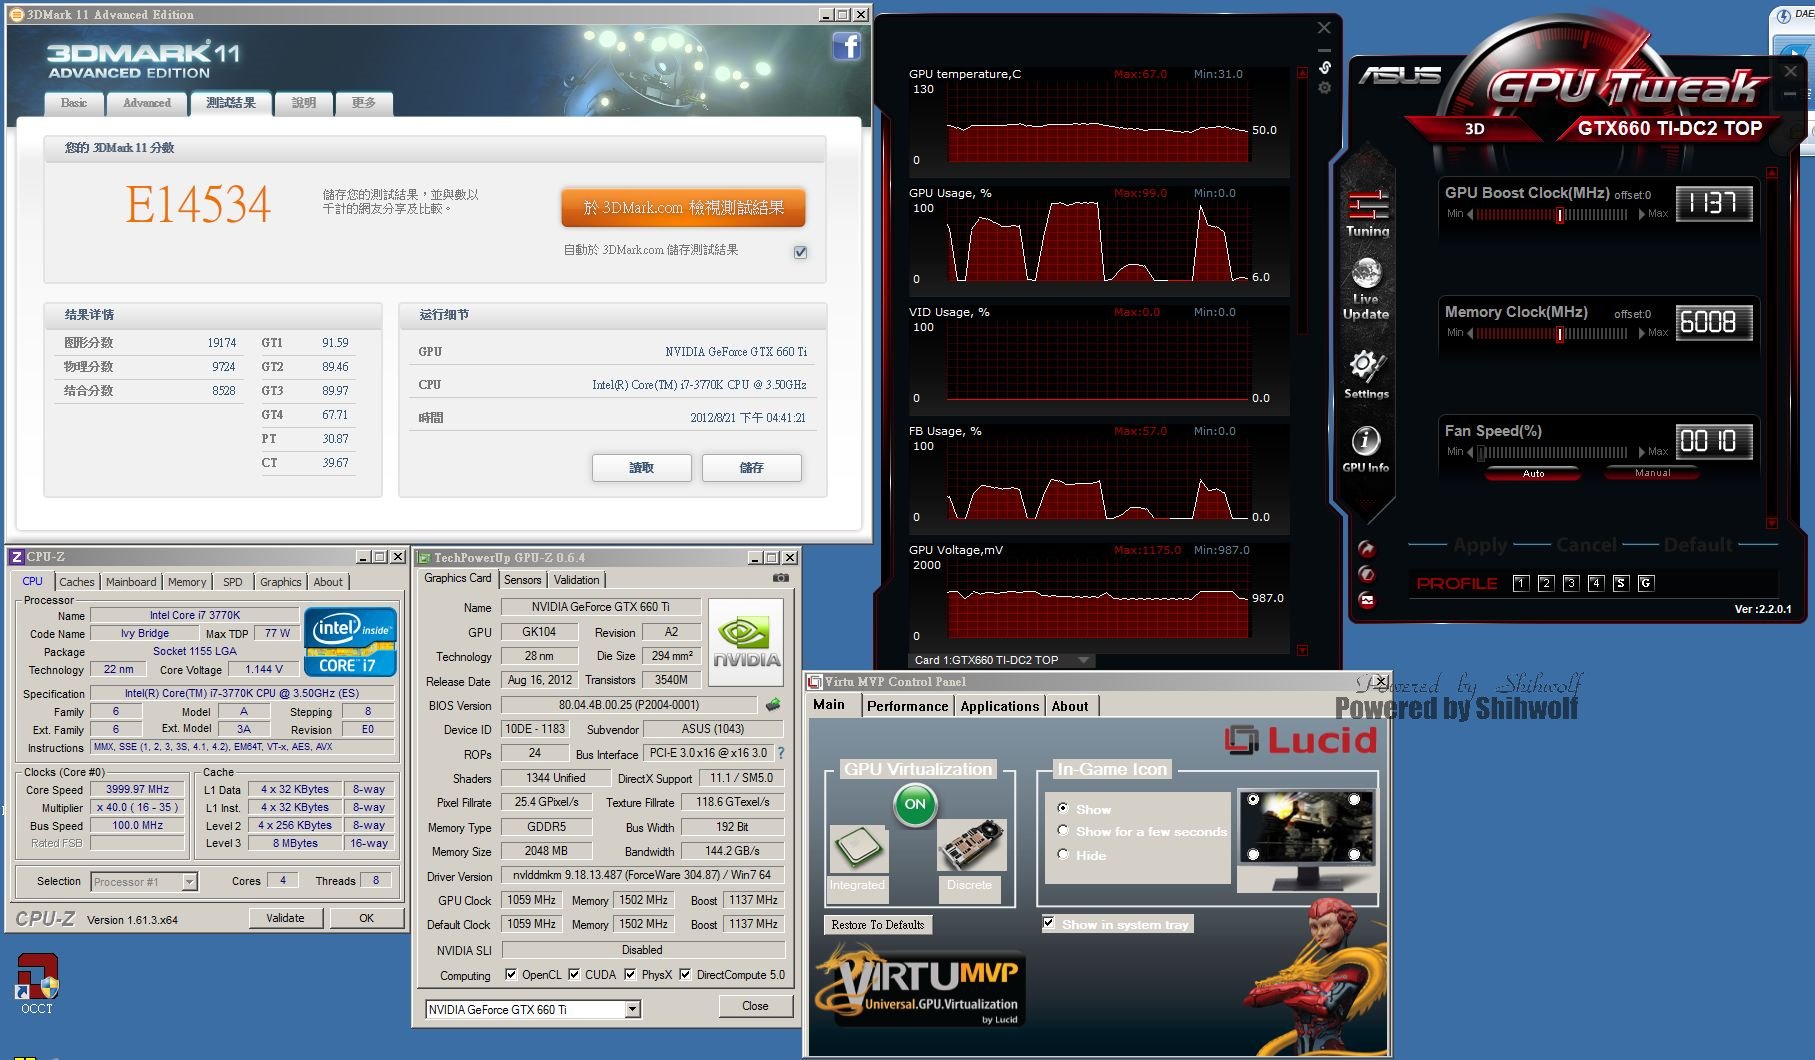This screenshot has height=1060, width=1815.
Task: Click Memory Clock Max arrow
Action: tap(1642, 333)
